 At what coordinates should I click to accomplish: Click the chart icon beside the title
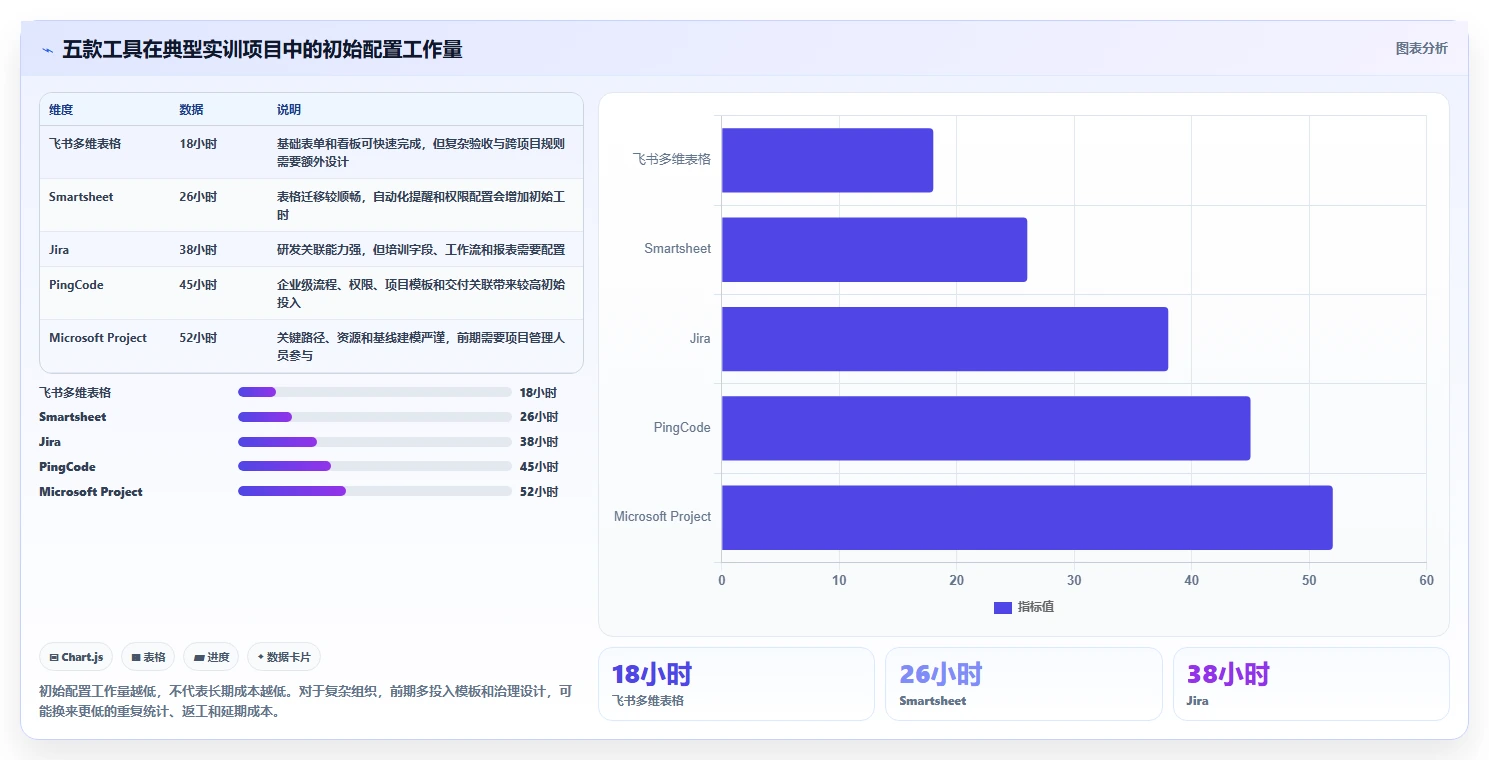tap(47, 50)
